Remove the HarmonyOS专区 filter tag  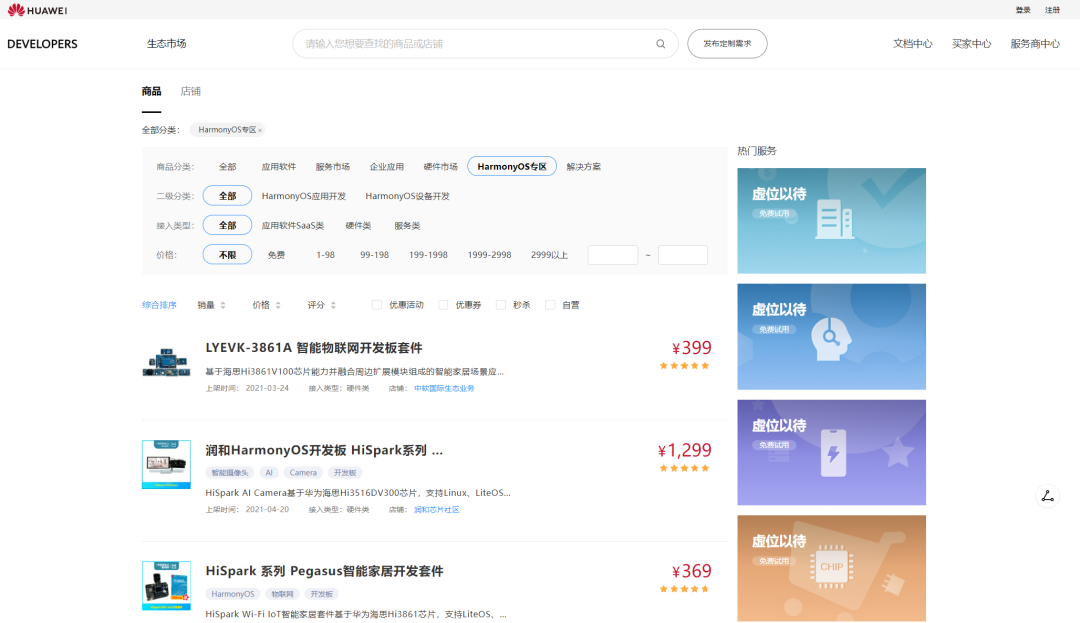(260, 130)
